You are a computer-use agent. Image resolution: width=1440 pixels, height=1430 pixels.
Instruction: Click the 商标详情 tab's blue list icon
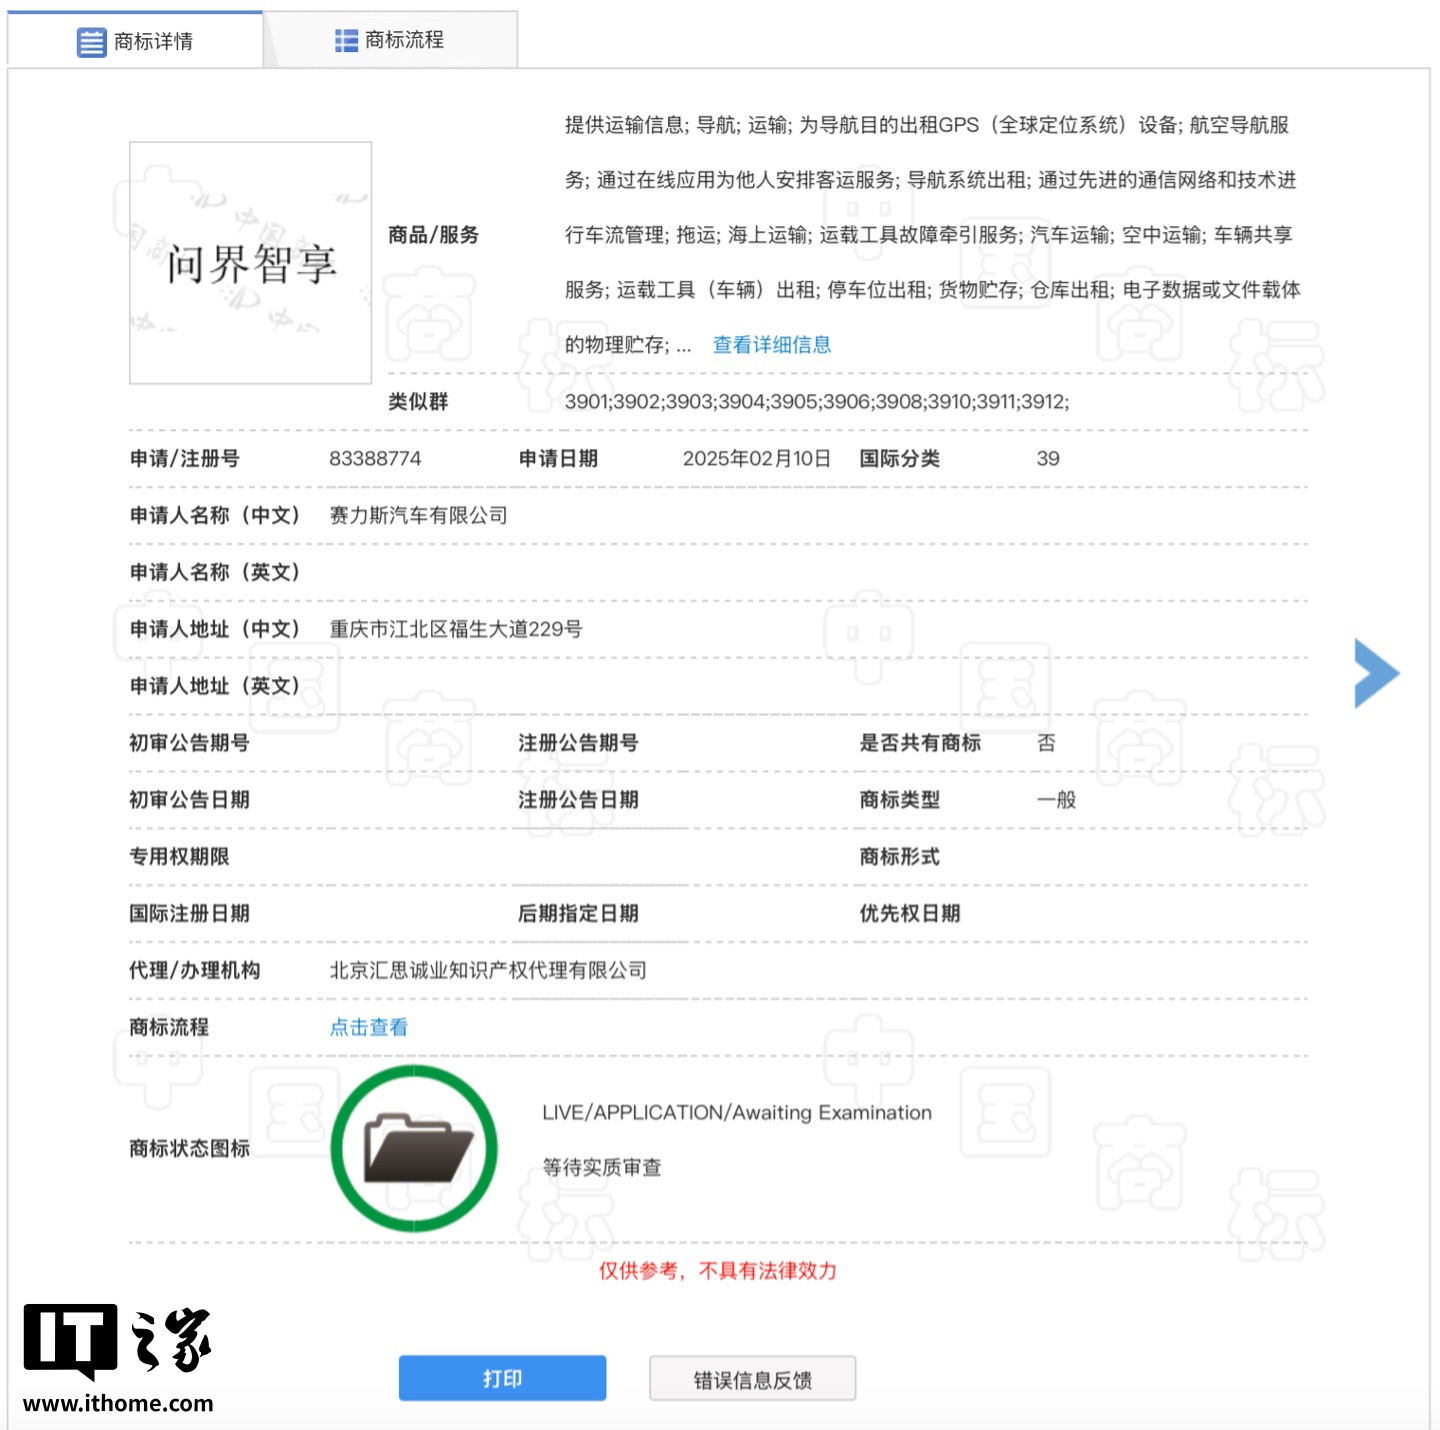tap(91, 42)
